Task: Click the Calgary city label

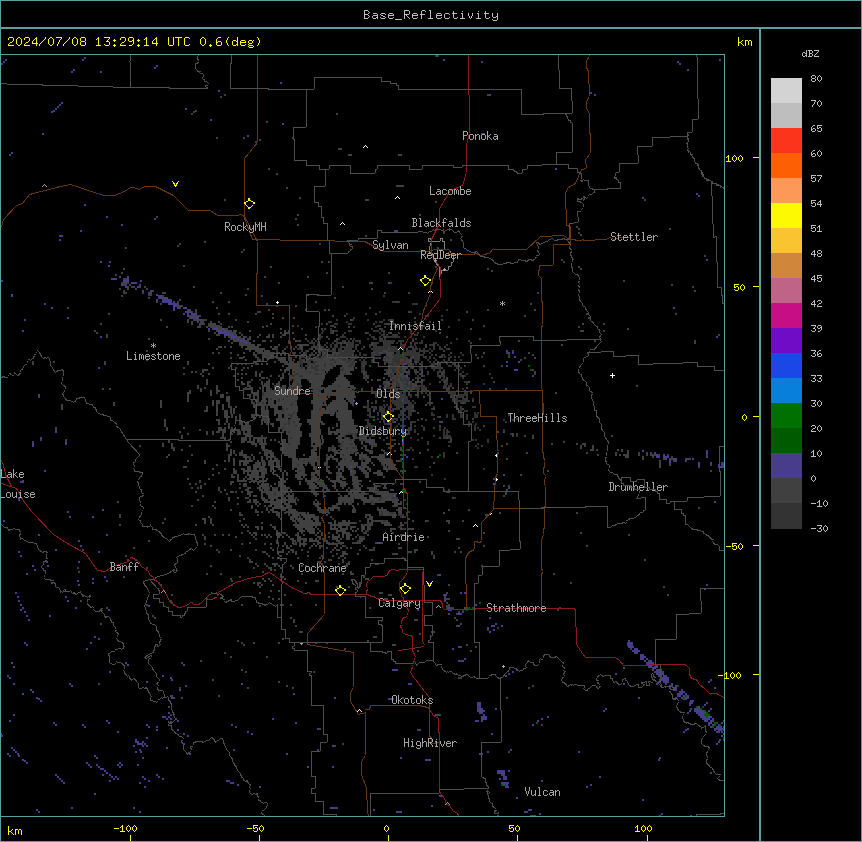Action: [399, 603]
